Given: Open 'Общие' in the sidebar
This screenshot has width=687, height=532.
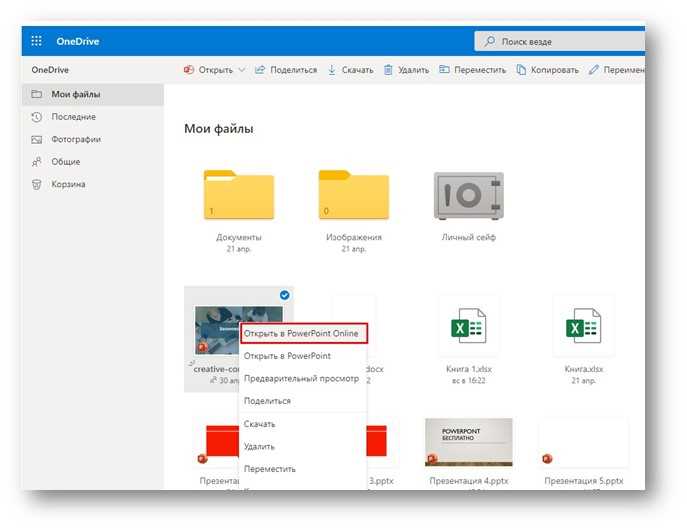Looking at the screenshot, I should [66, 161].
